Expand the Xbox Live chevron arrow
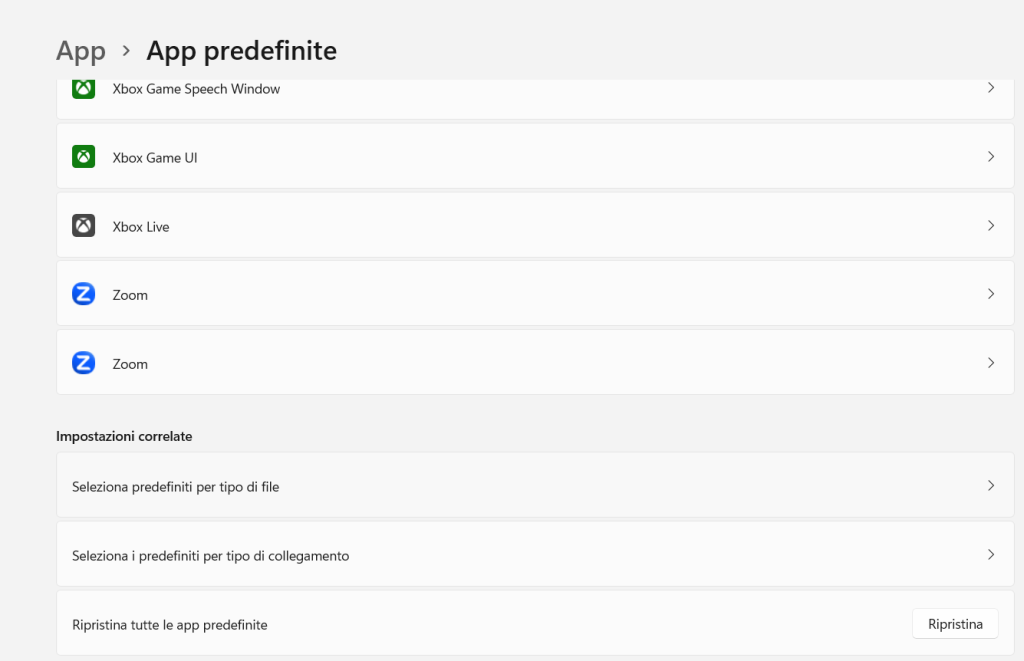This screenshot has height=661, width=1024. tap(991, 226)
